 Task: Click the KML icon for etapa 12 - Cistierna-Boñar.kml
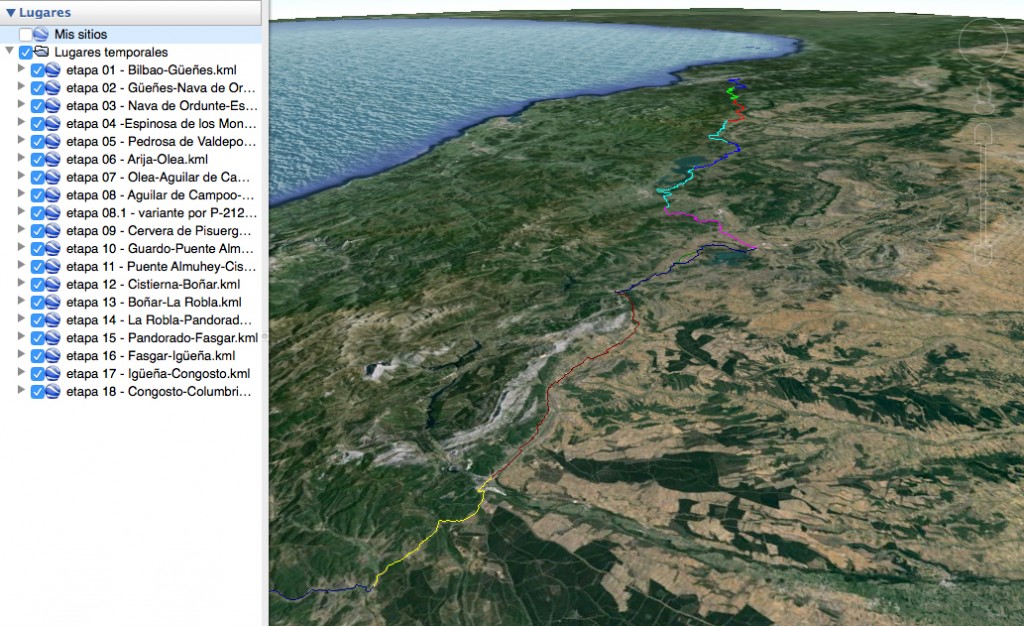(52, 284)
